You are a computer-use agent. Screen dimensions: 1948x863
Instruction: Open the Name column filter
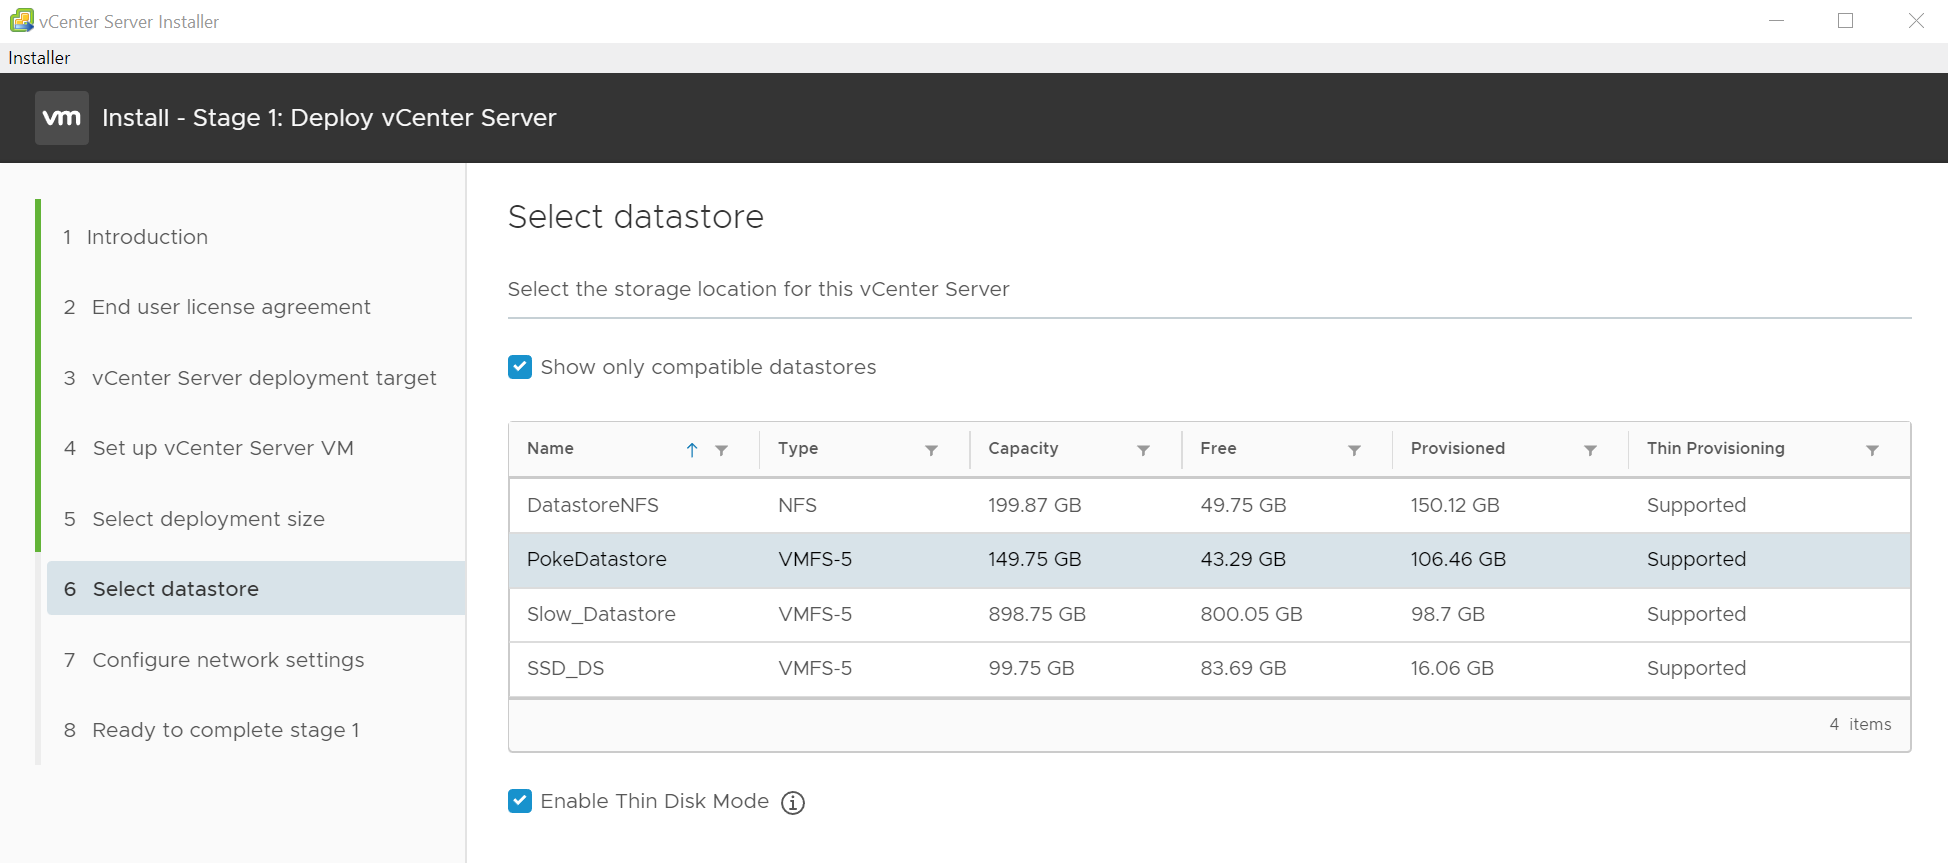pyautogui.click(x=721, y=450)
